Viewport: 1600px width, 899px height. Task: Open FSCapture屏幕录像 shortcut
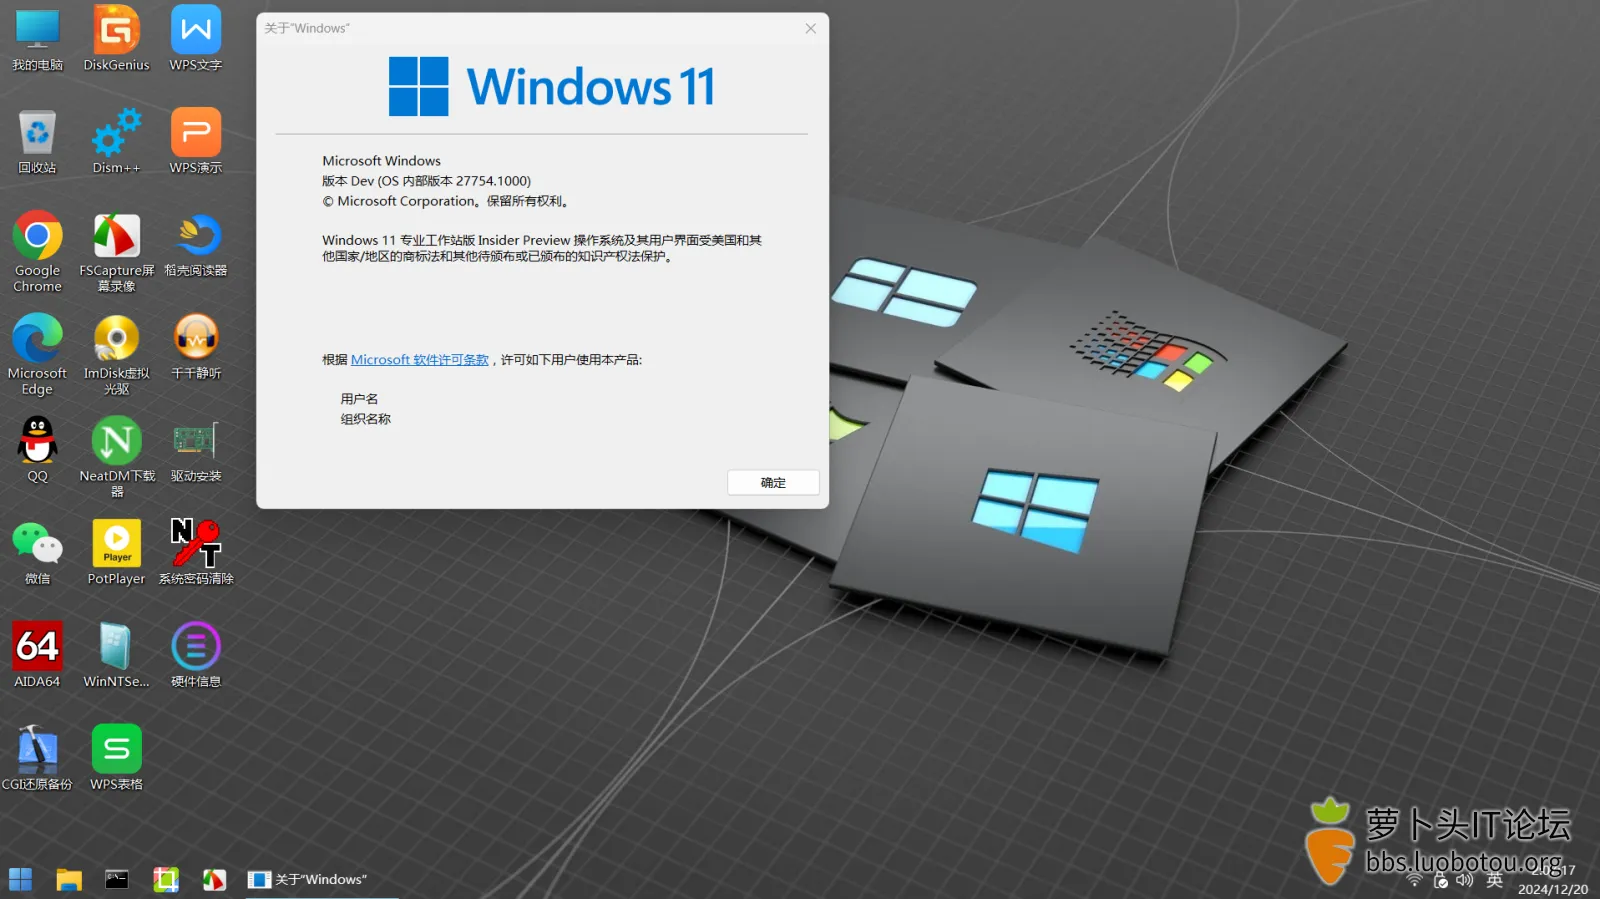pos(116,252)
